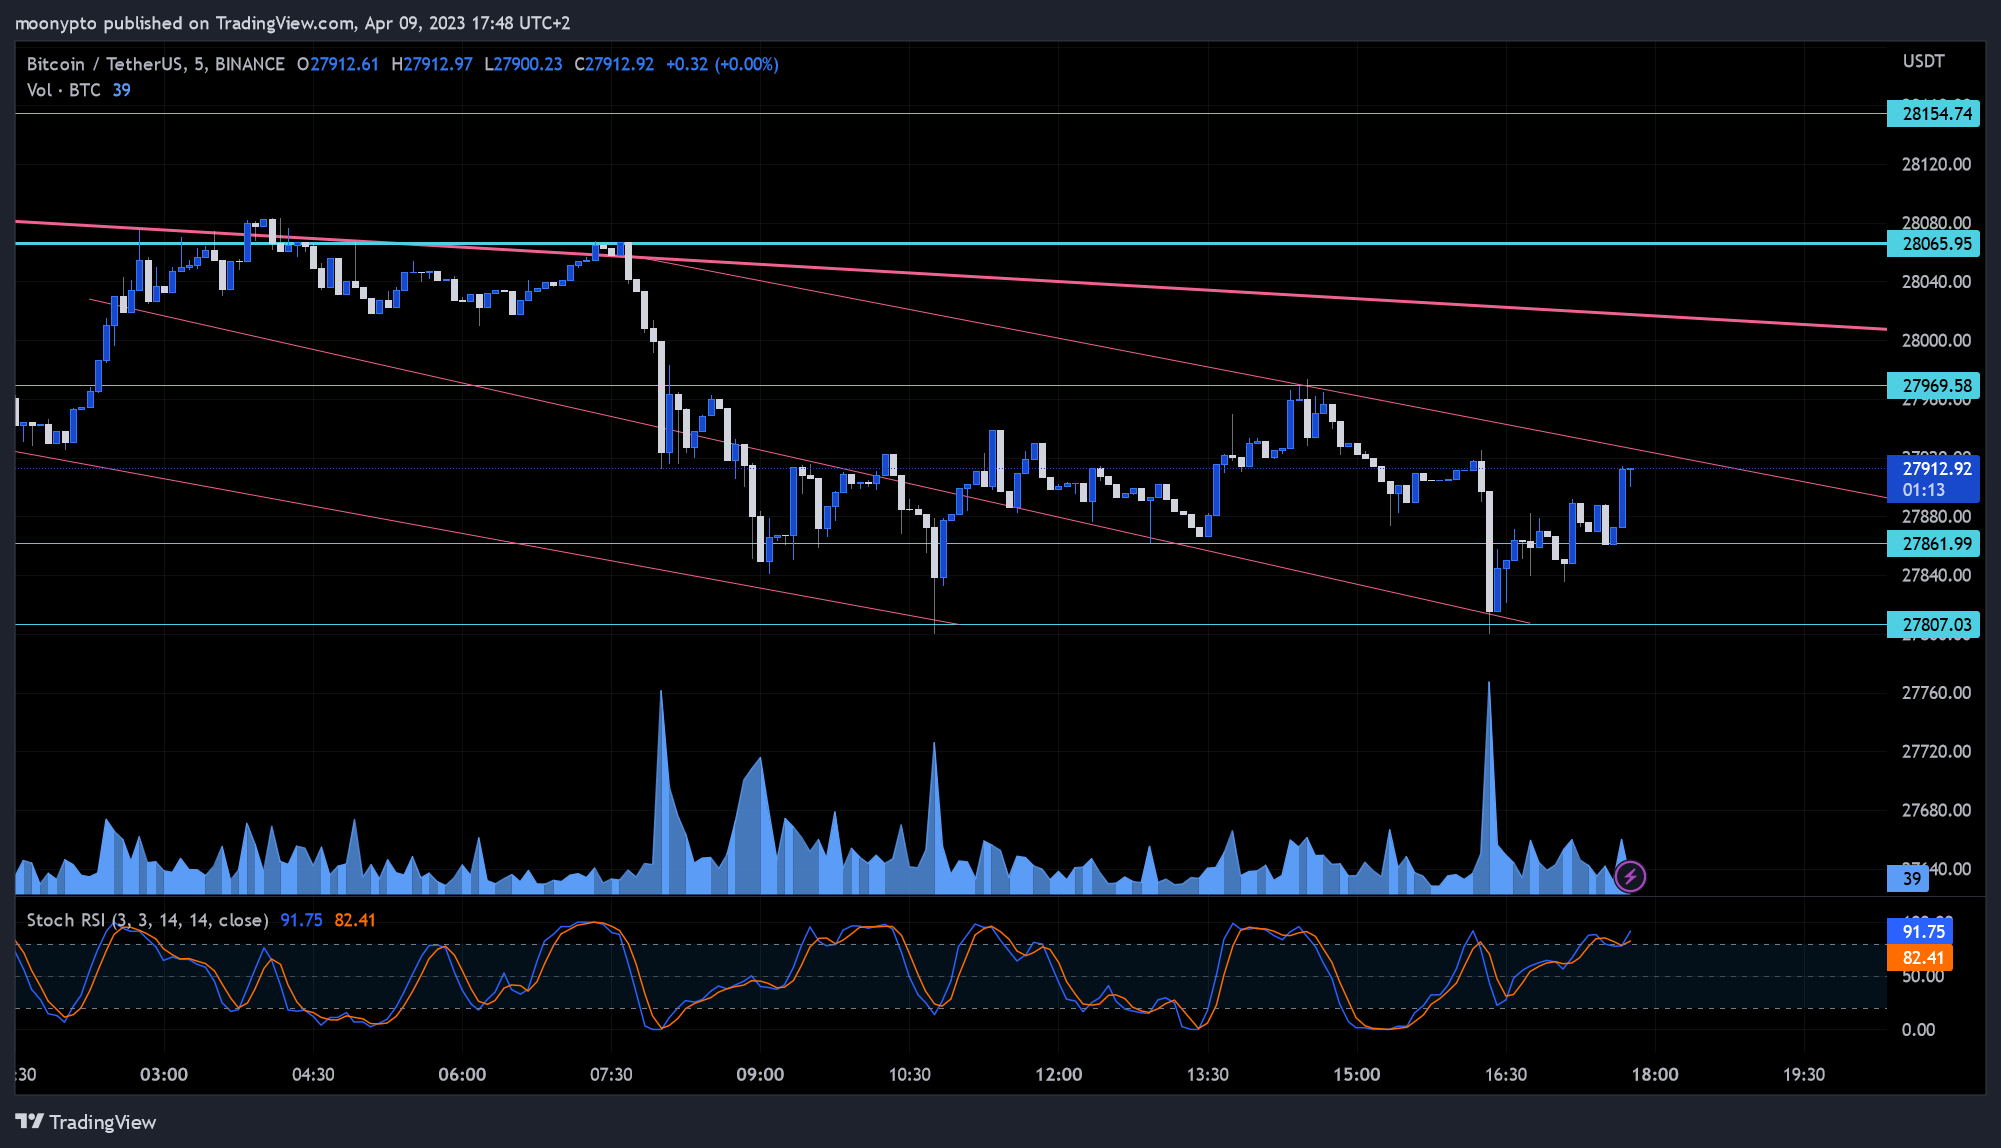The image size is (2001, 1148).
Task: Click the 18:00 time axis label
Action: (1655, 1075)
